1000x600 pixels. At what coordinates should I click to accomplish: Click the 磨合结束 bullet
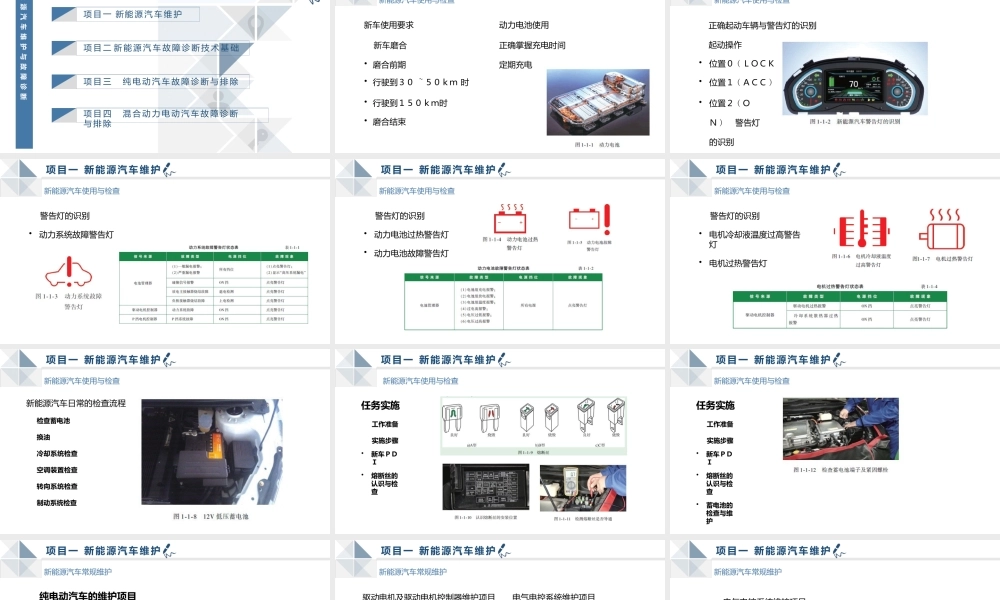pos(389,121)
